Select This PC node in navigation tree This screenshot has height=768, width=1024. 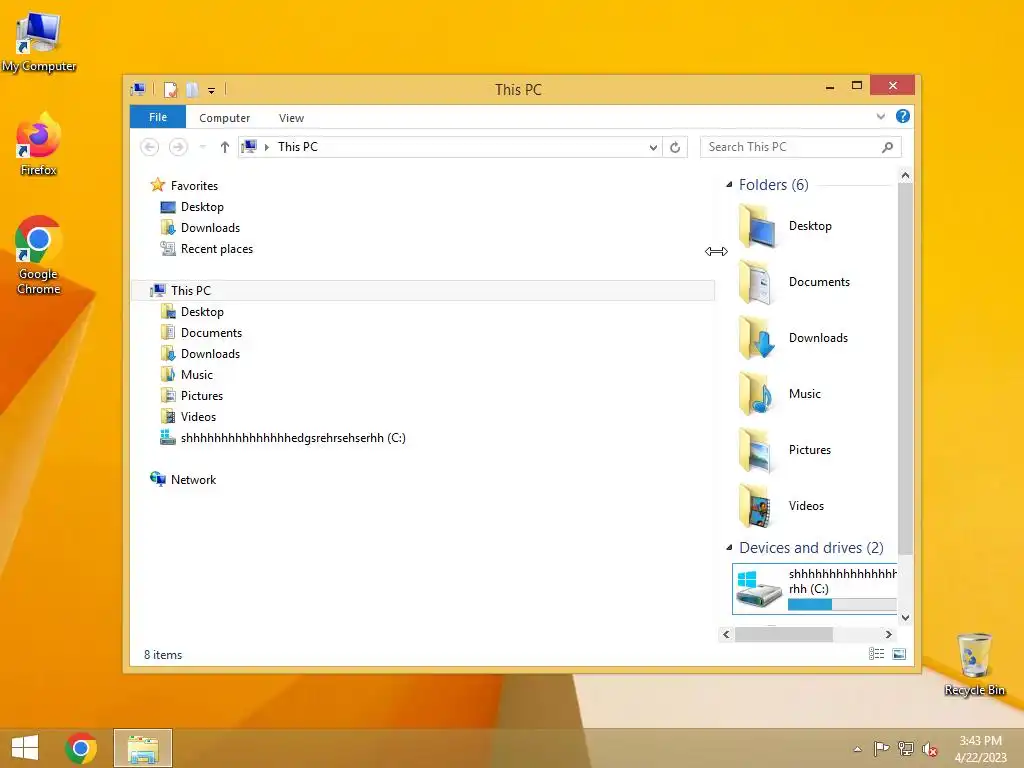423,291
